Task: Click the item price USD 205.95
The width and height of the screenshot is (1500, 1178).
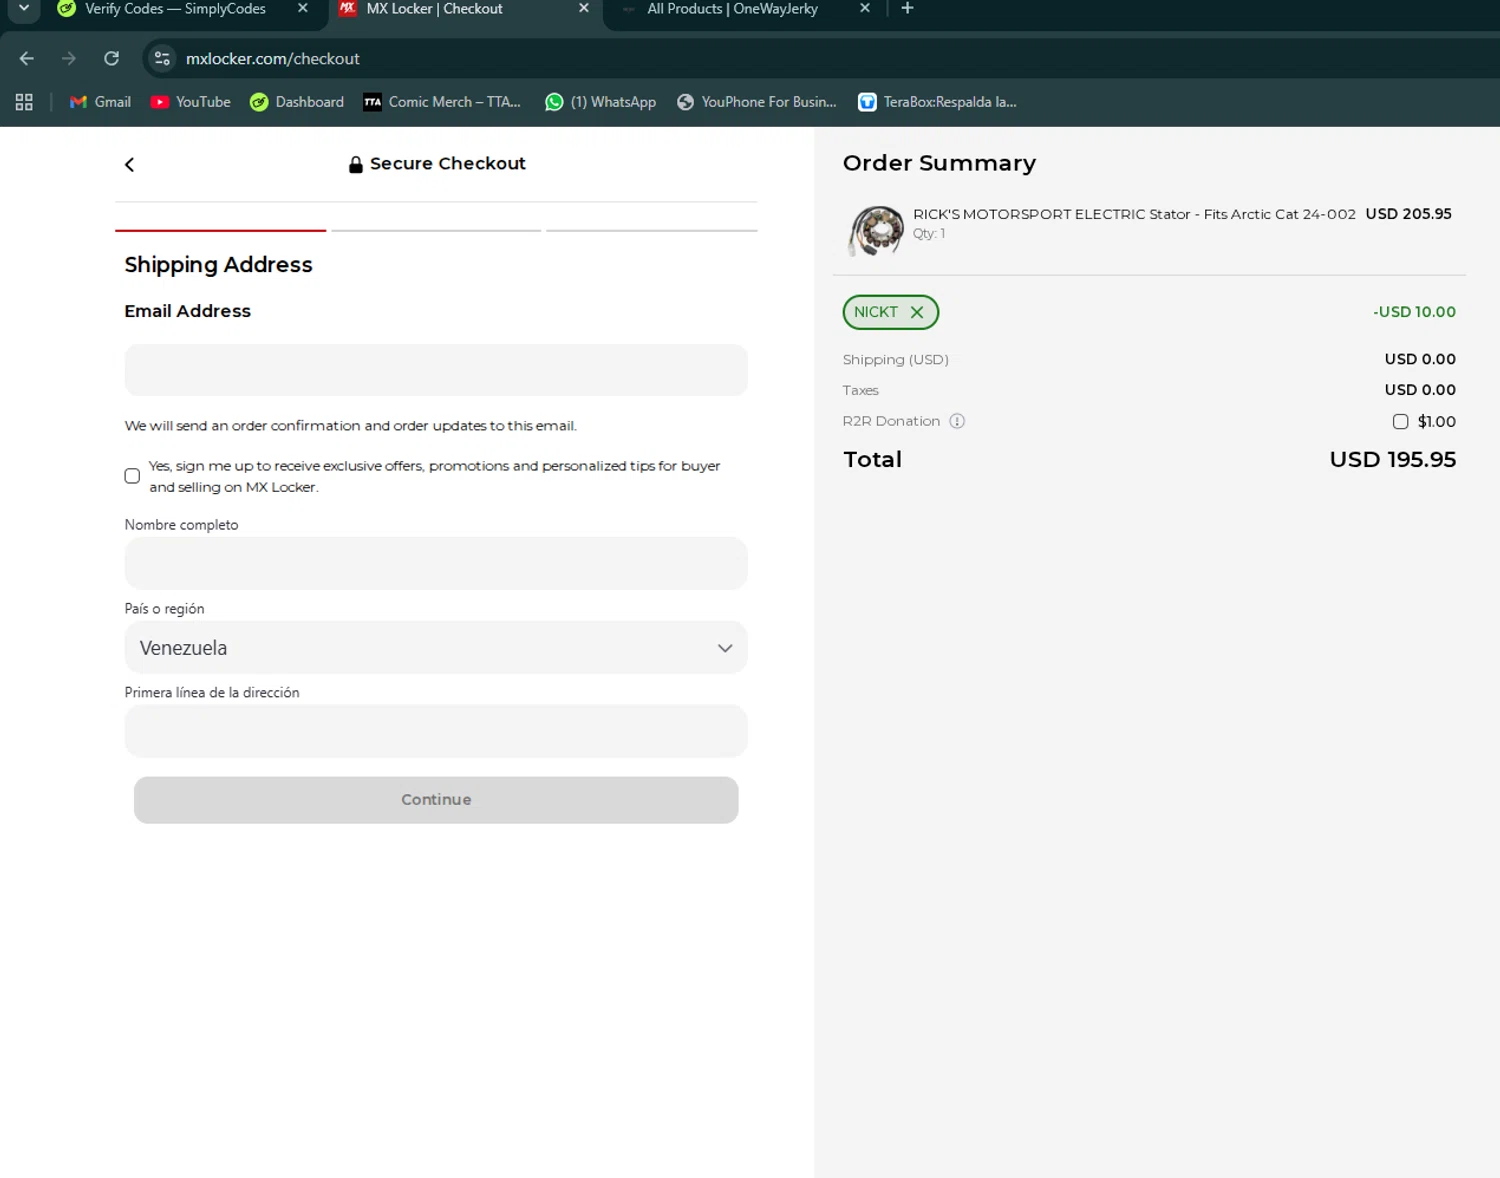Action: pyautogui.click(x=1408, y=214)
